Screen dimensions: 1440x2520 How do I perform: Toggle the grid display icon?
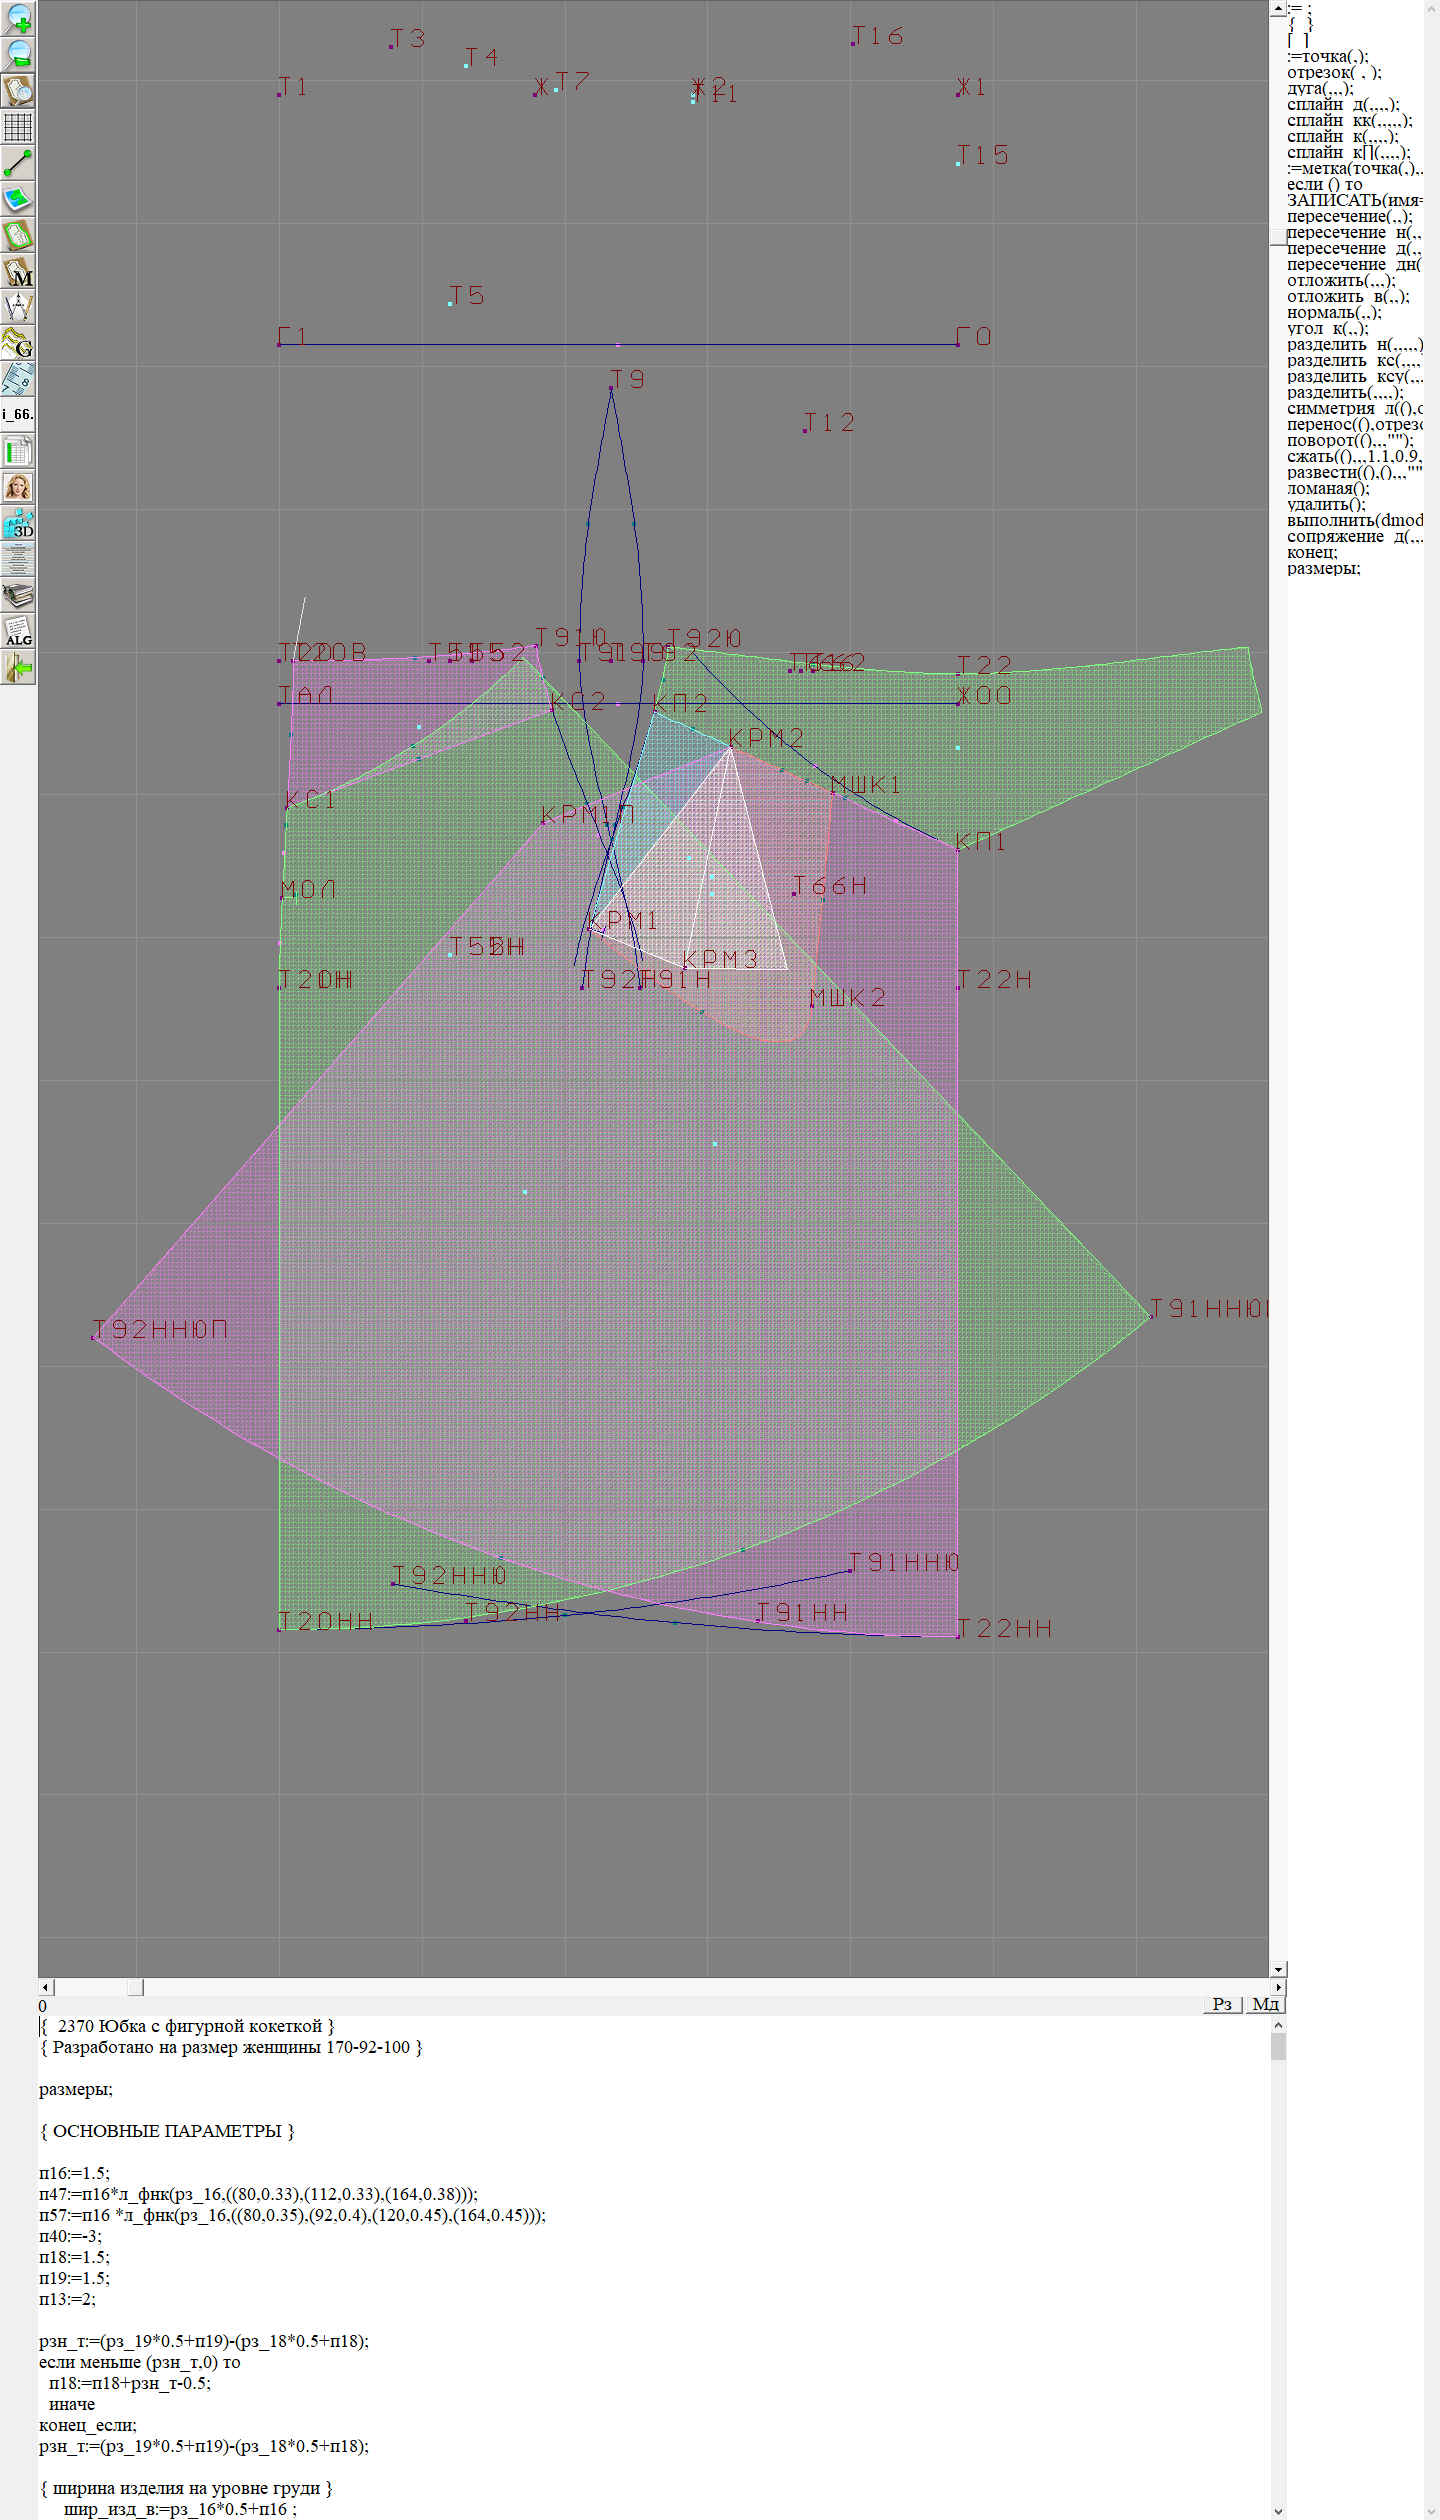click(18, 127)
